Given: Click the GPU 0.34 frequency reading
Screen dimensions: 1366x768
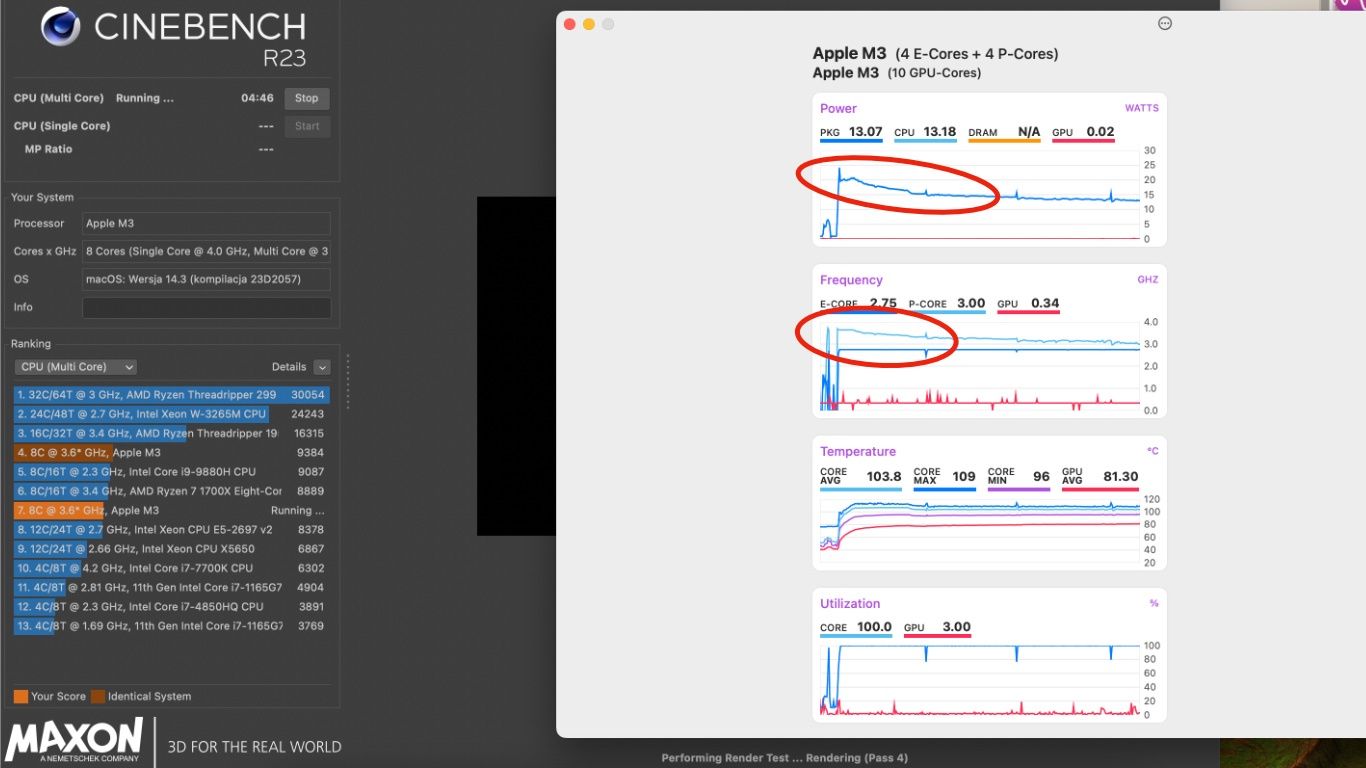Looking at the screenshot, I should coord(1028,304).
